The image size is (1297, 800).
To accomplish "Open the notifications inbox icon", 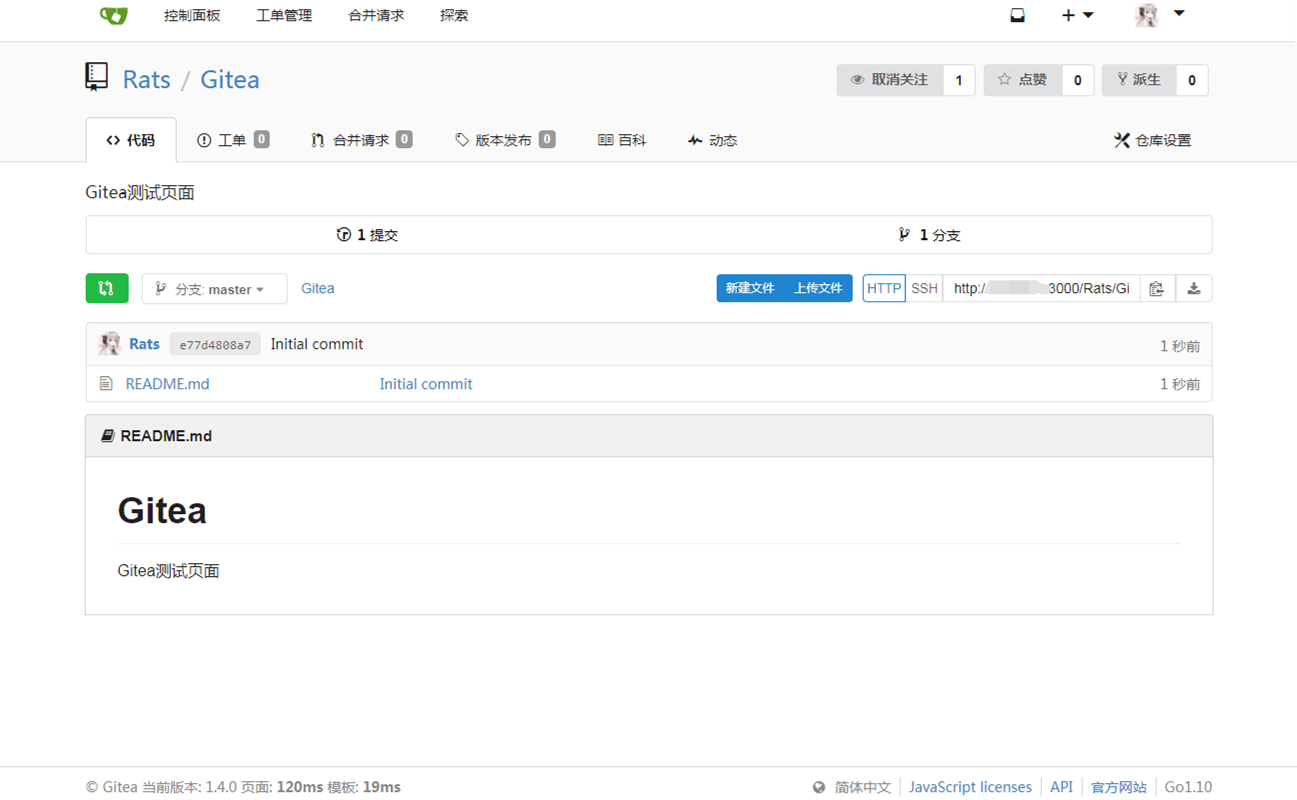I will [x=1017, y=15].
